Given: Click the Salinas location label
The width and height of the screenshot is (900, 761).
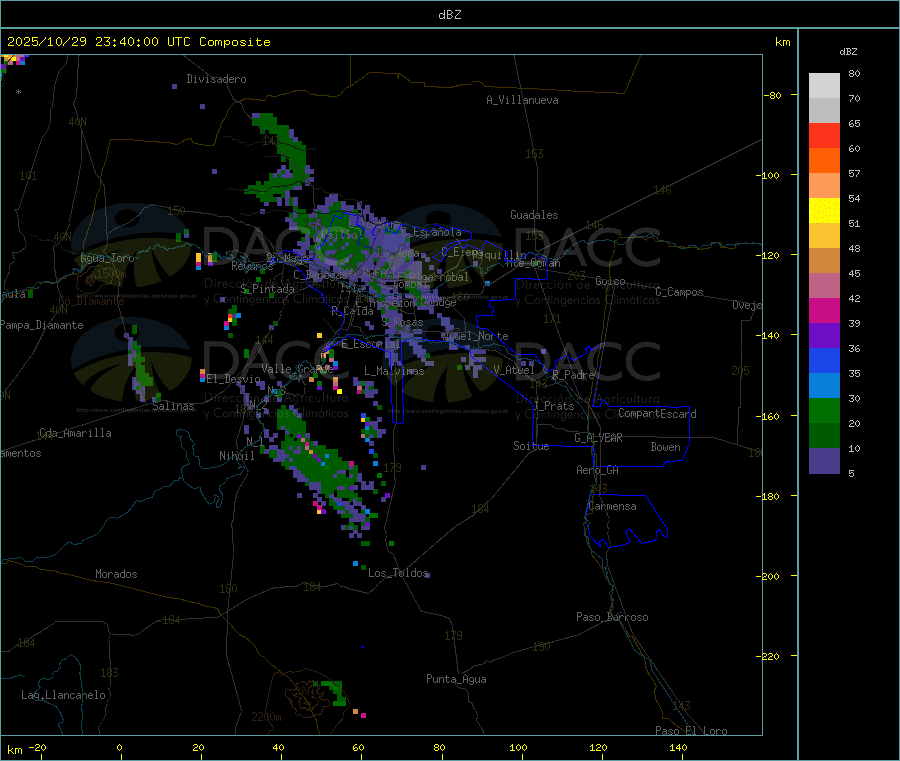Looking at the screenshot, I should (173, 406).
